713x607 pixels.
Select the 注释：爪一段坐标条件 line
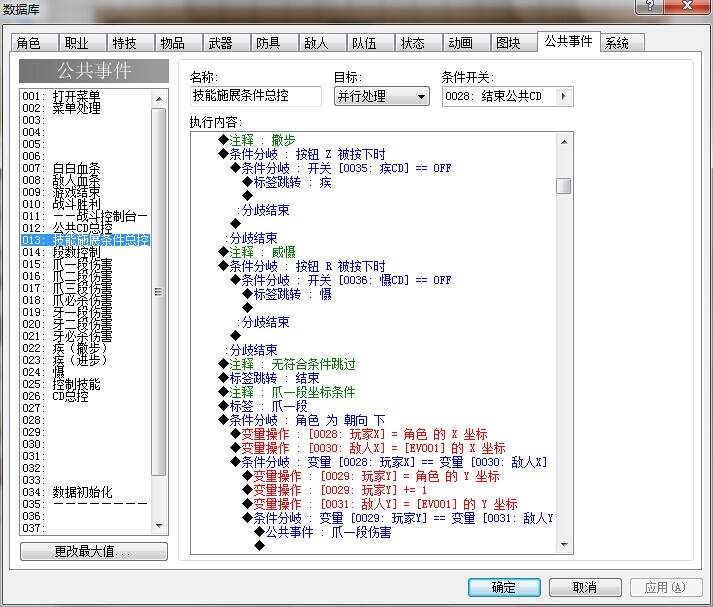point(287,392)
